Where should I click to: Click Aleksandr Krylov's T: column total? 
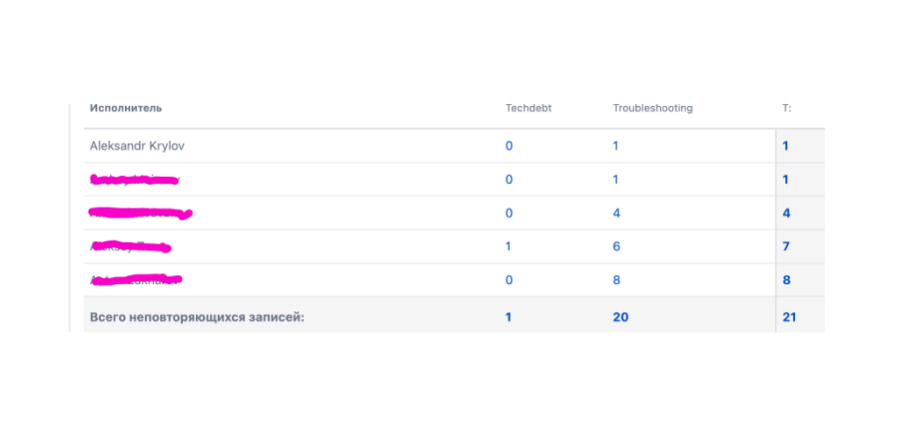(x=786, y=146)
